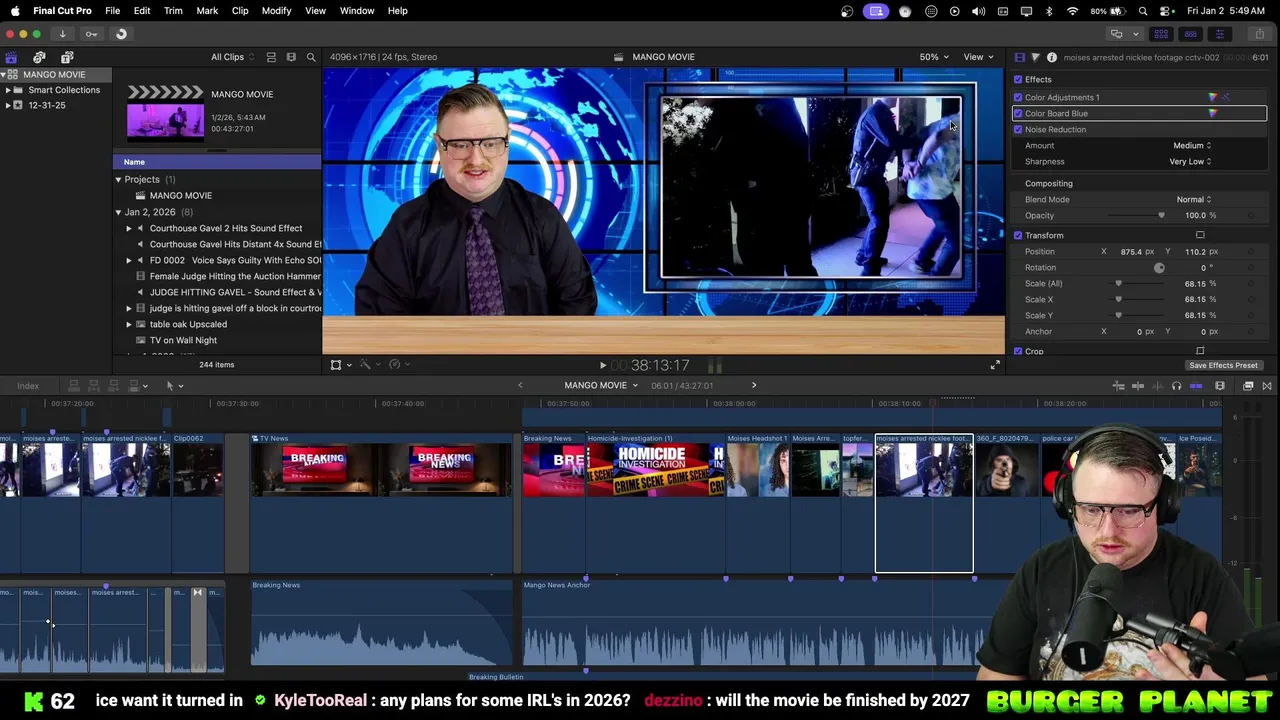
Task: Go forward in timeline history
Action: click(x=754, y=386)
